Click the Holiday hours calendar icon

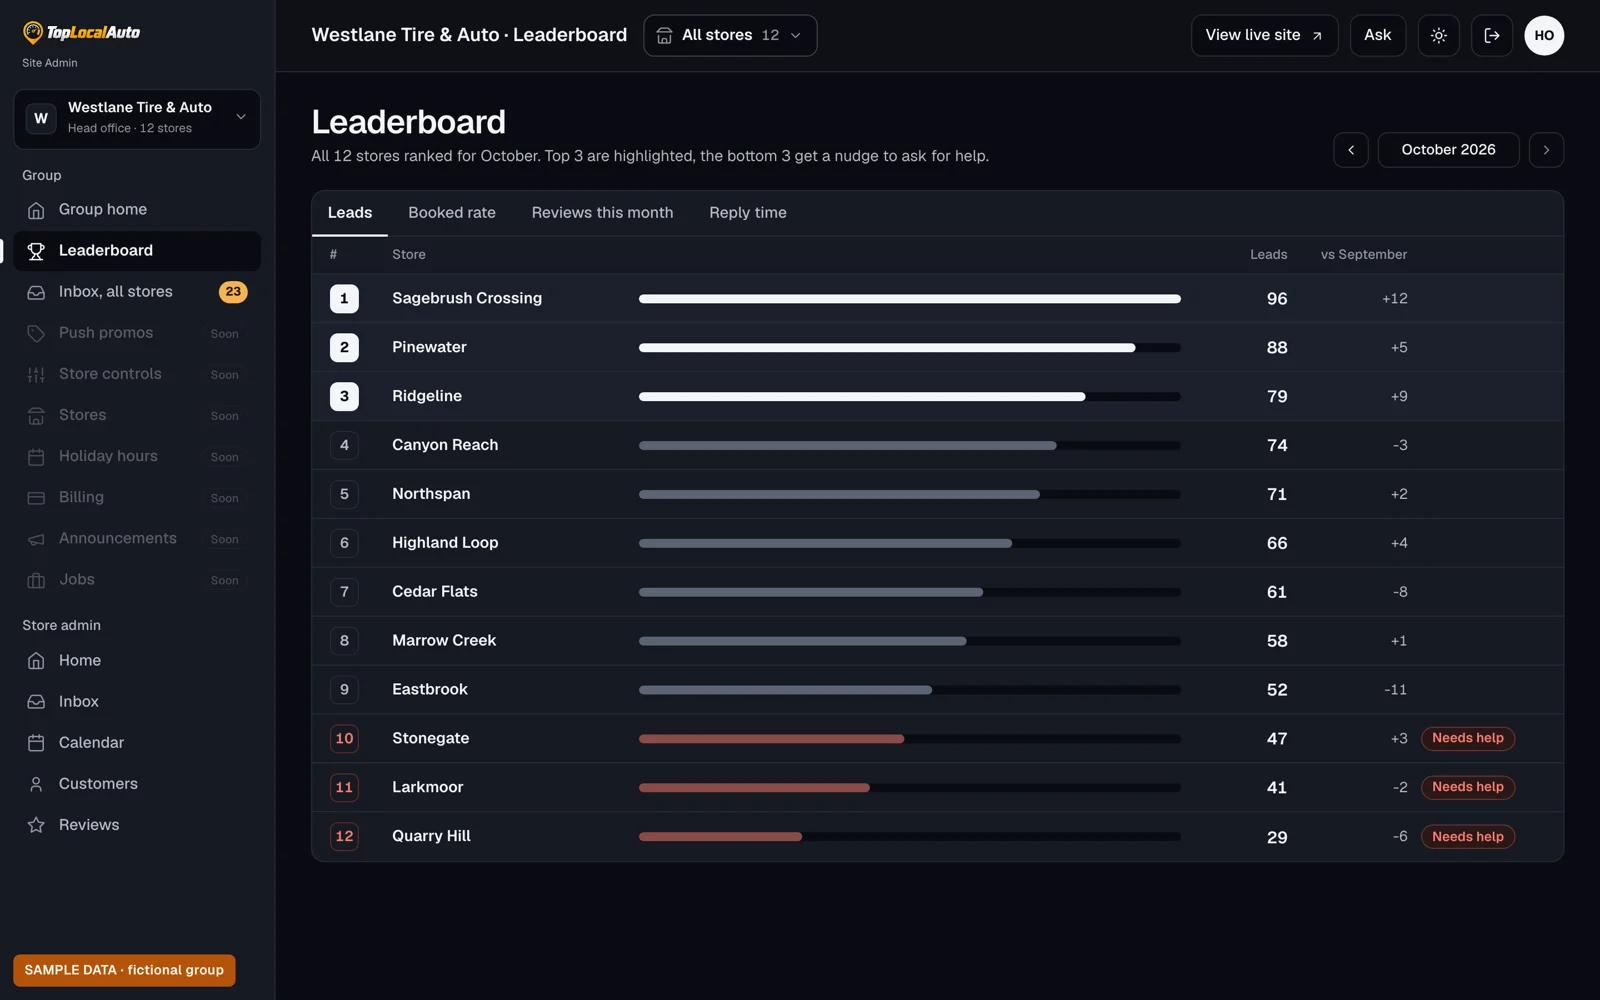coord(36,456)
